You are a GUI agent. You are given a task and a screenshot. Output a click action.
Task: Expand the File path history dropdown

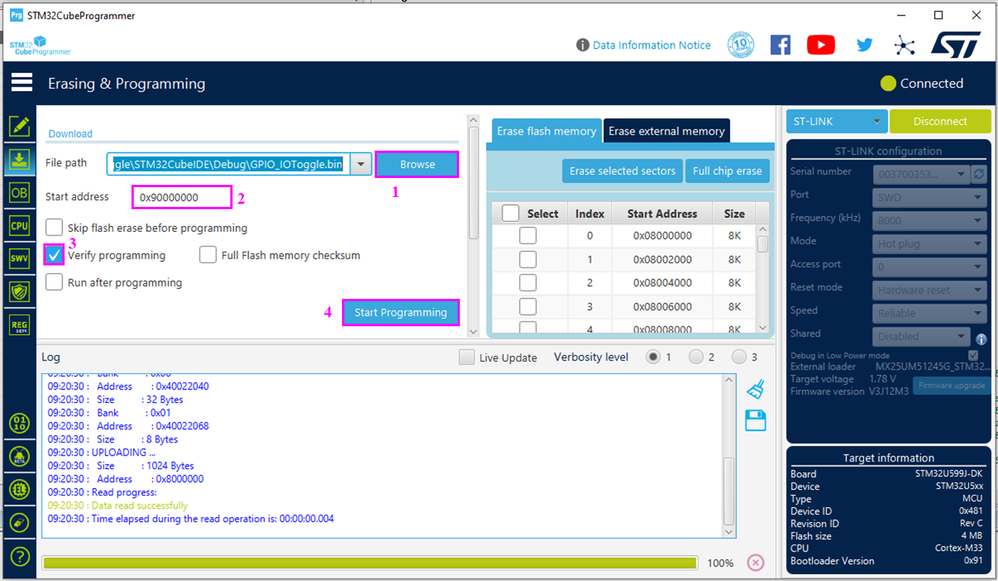361,164
